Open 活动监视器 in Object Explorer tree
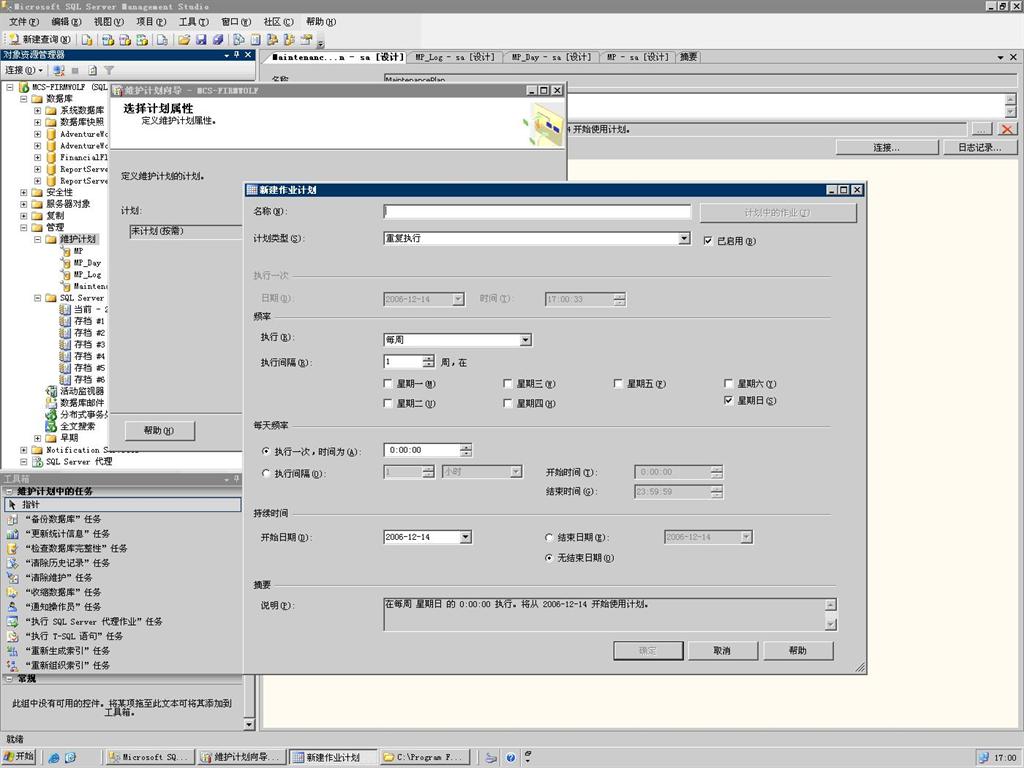The image size is (1024, 768). (81, 391)
